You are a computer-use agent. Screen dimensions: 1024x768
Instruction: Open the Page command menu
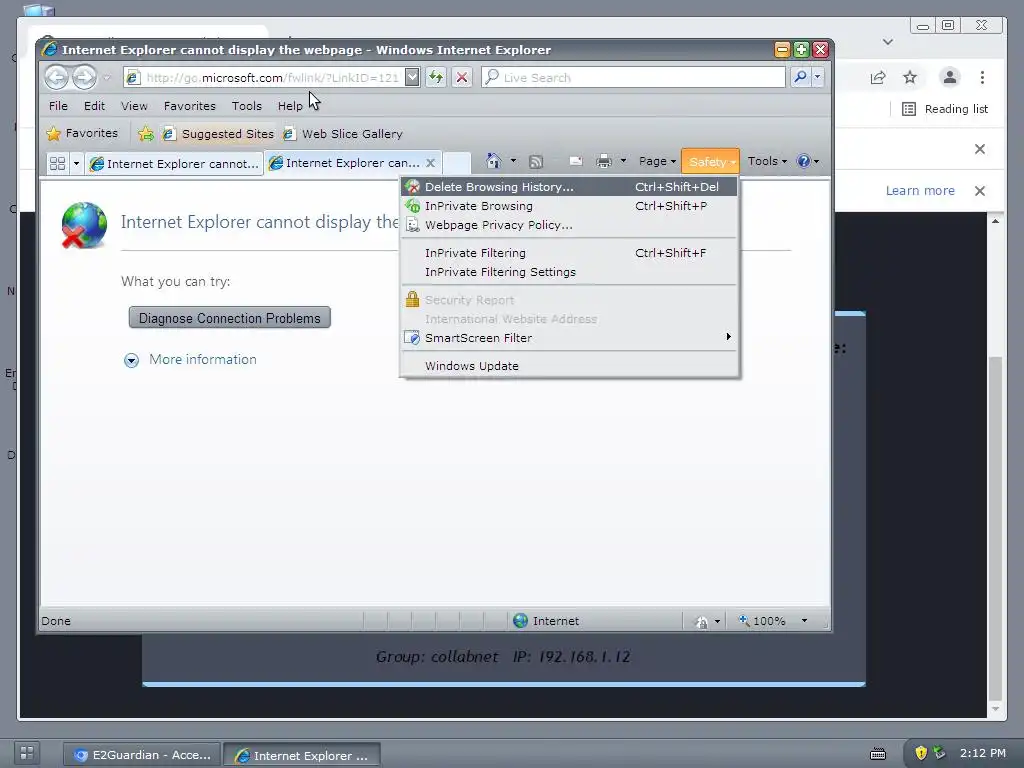pos(657,161)
